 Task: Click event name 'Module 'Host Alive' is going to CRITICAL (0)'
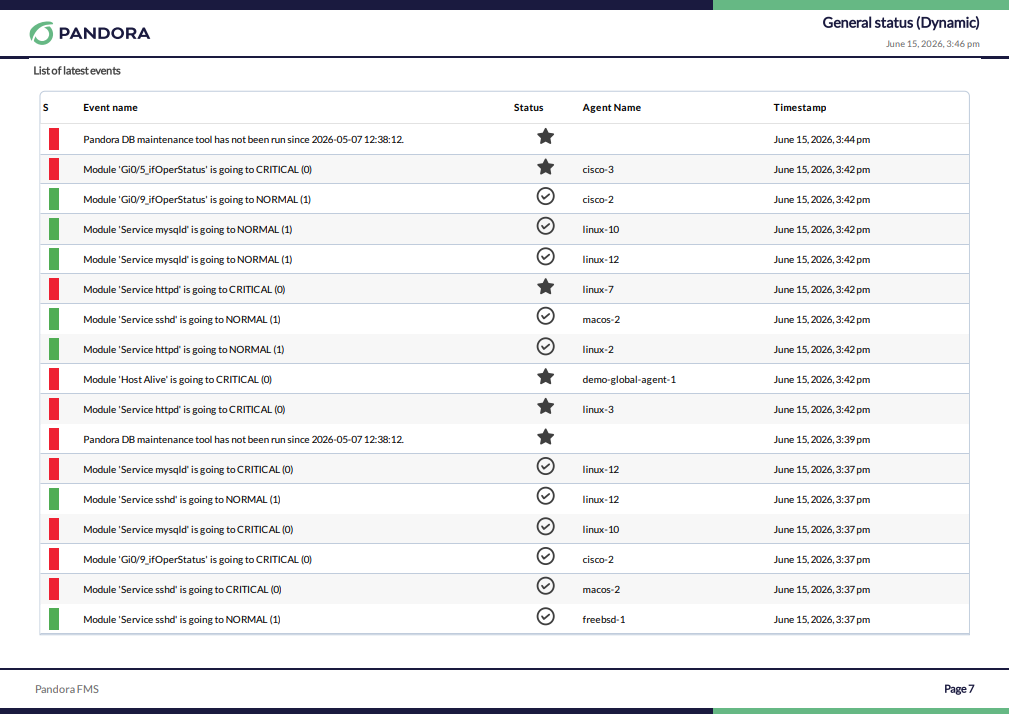178,380
